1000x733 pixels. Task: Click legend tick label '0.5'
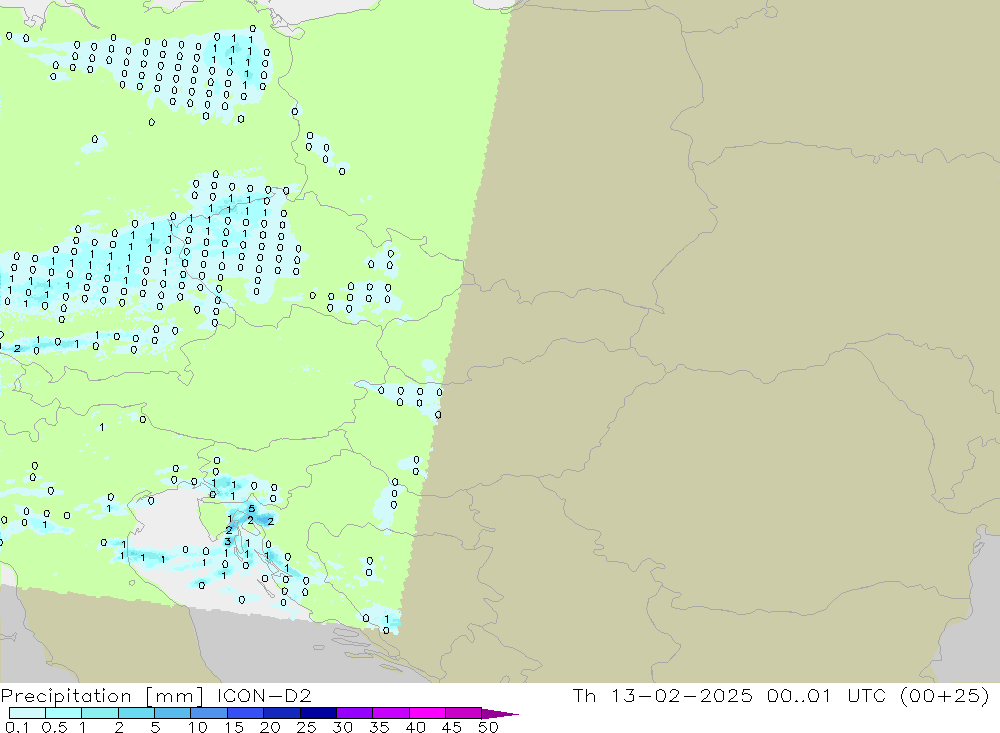54,727
